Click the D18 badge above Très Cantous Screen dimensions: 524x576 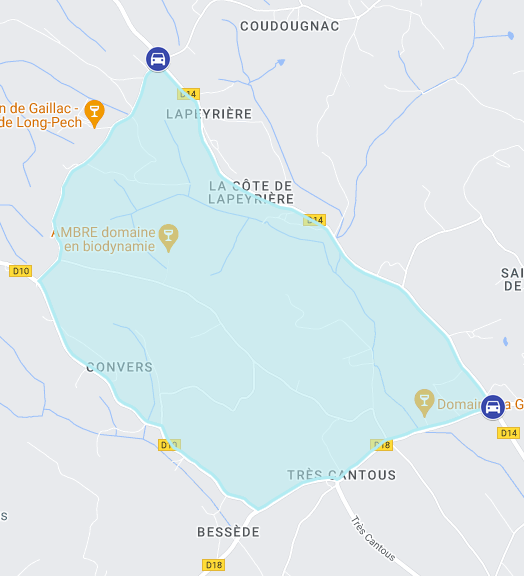click(x=381, y=445)
